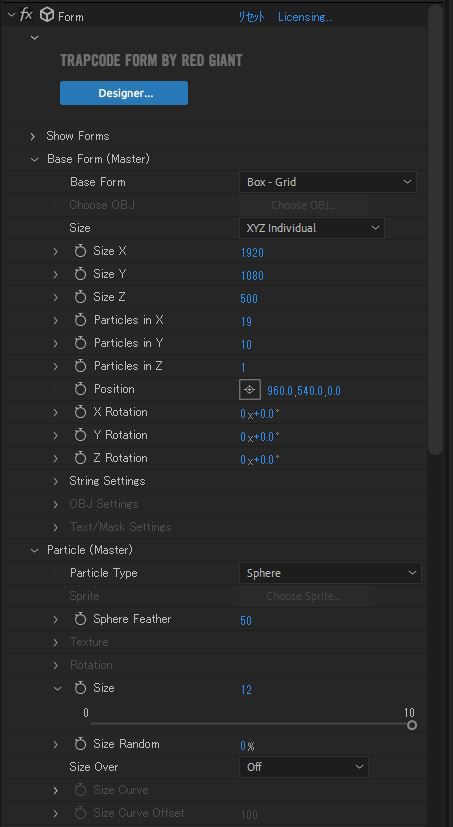The height and width of the screenshot is (827, 453).
Task: Collapse the Form effect twirl arrow
Action: (11, 15)
